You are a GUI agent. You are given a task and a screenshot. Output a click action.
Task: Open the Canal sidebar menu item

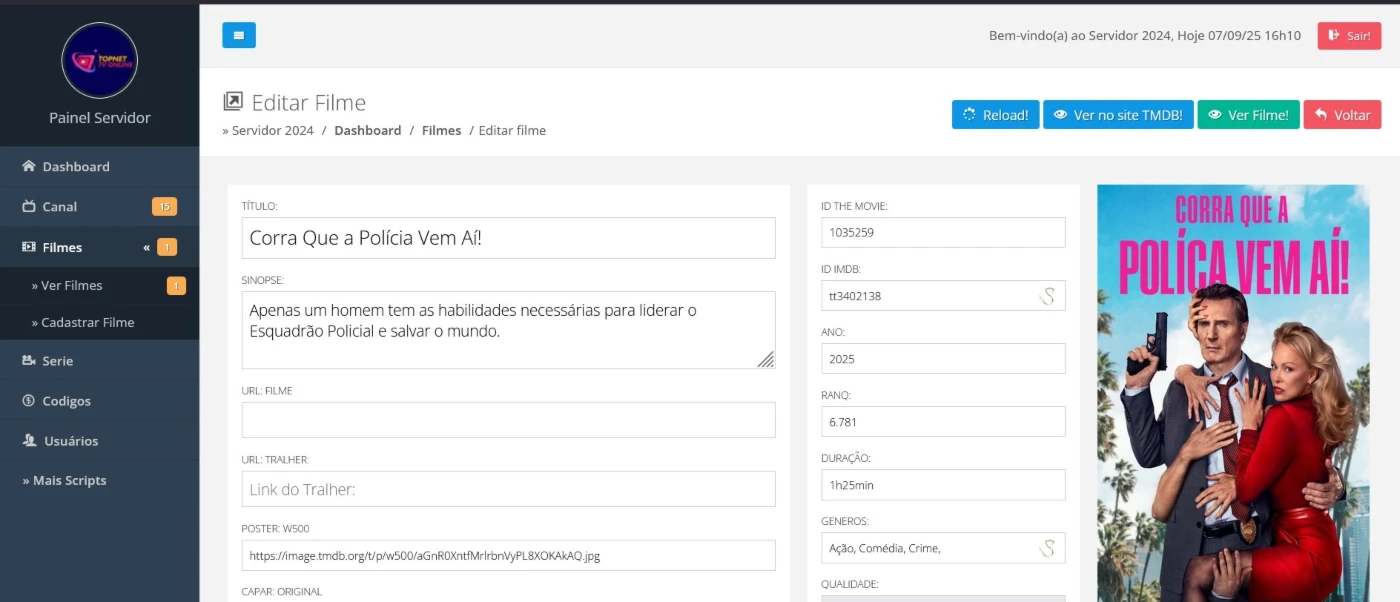[x=100, y=207]
